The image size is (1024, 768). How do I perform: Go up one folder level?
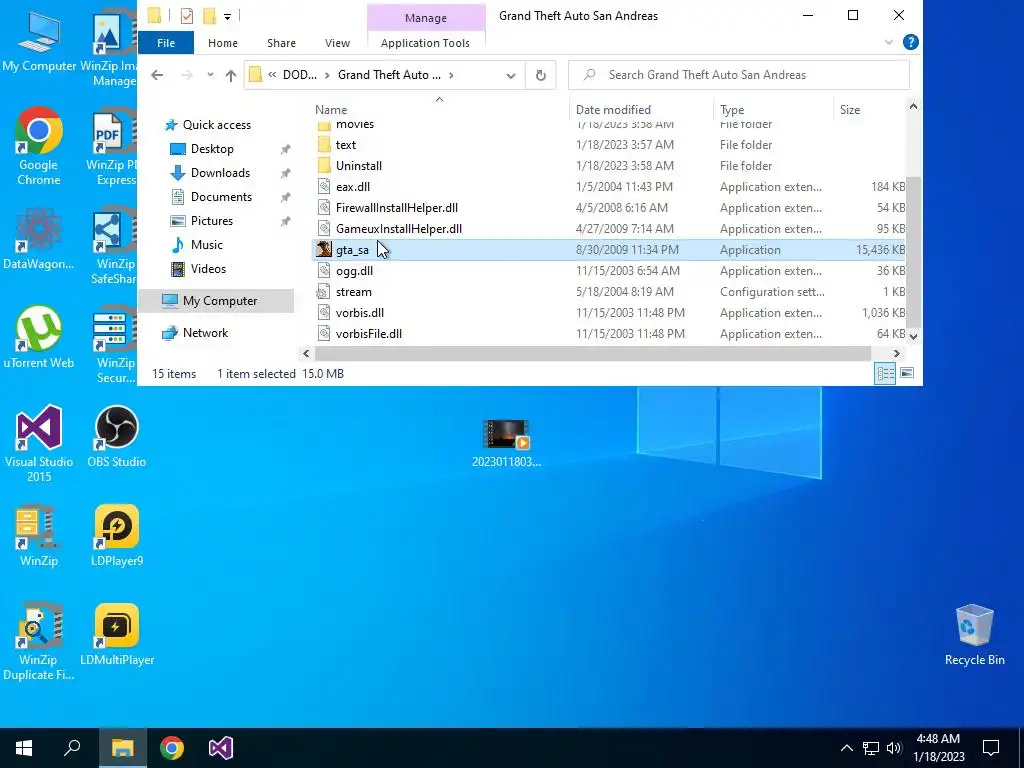(x=231, y=75)
